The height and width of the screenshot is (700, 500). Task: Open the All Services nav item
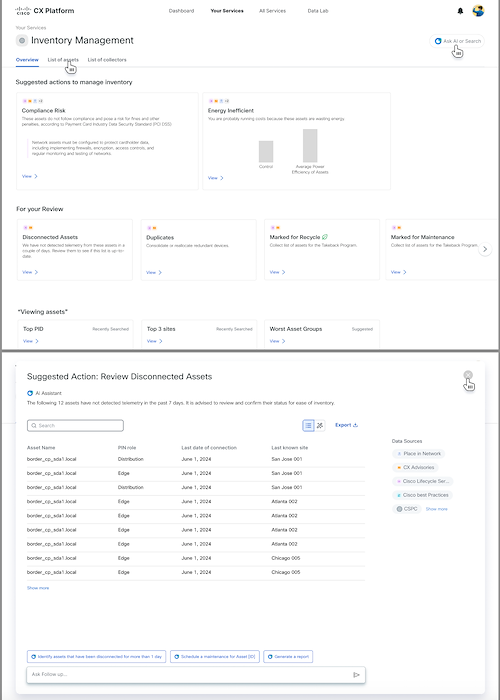coord(272,11)
